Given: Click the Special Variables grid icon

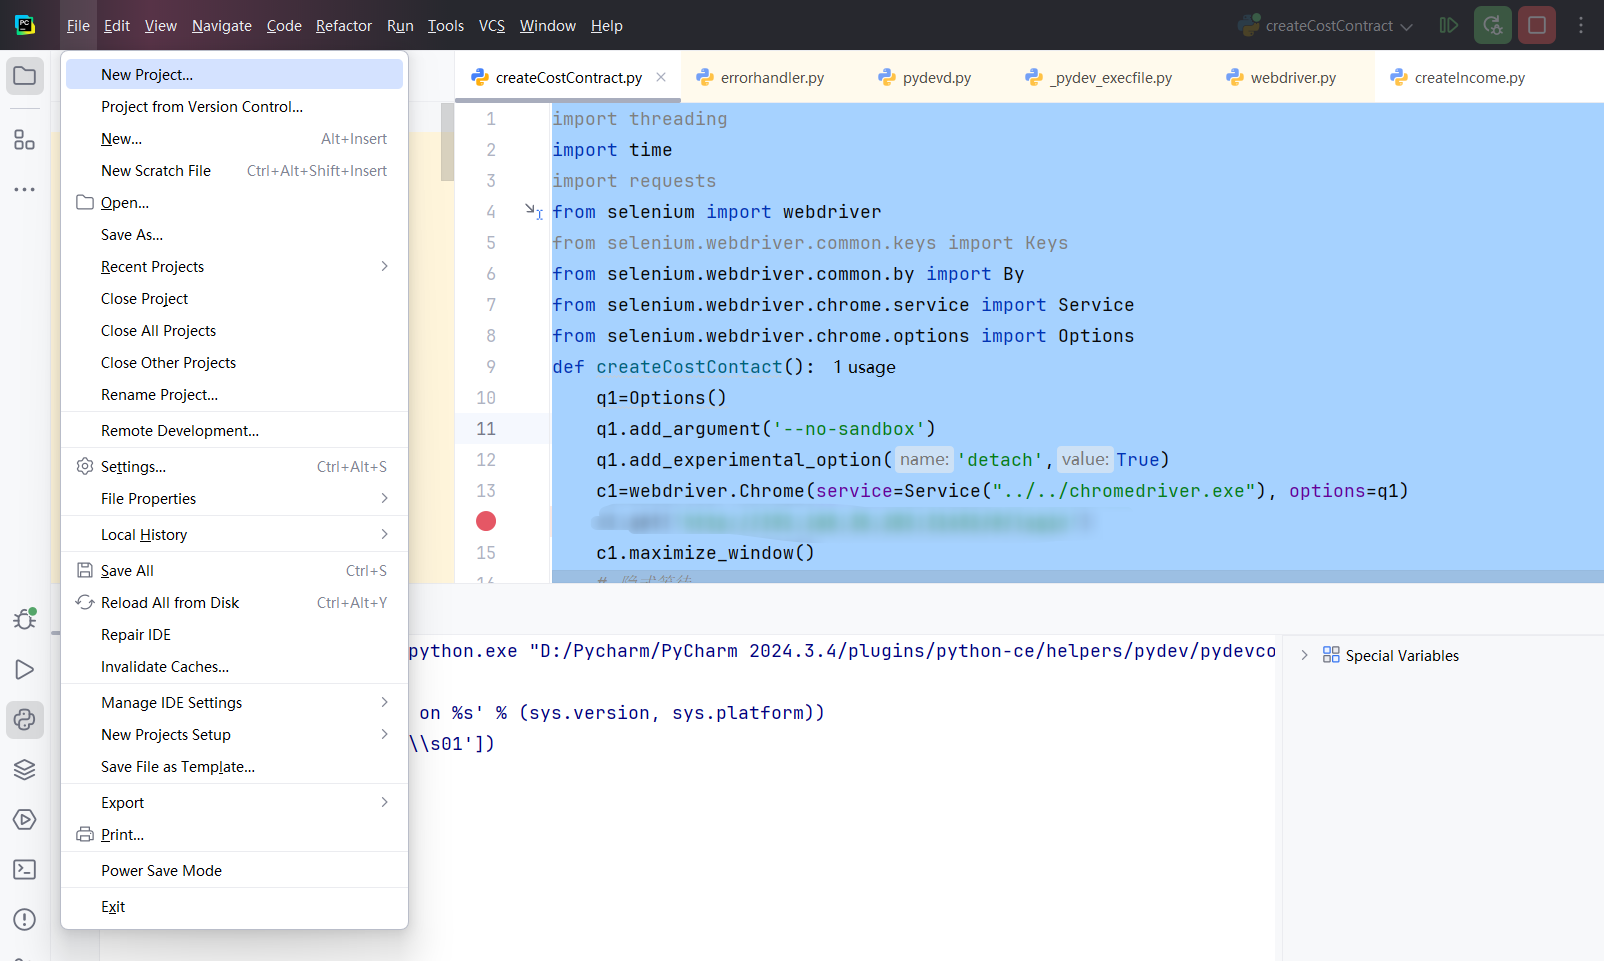Looking at the screenshot, I should [x=1331, y=655].
